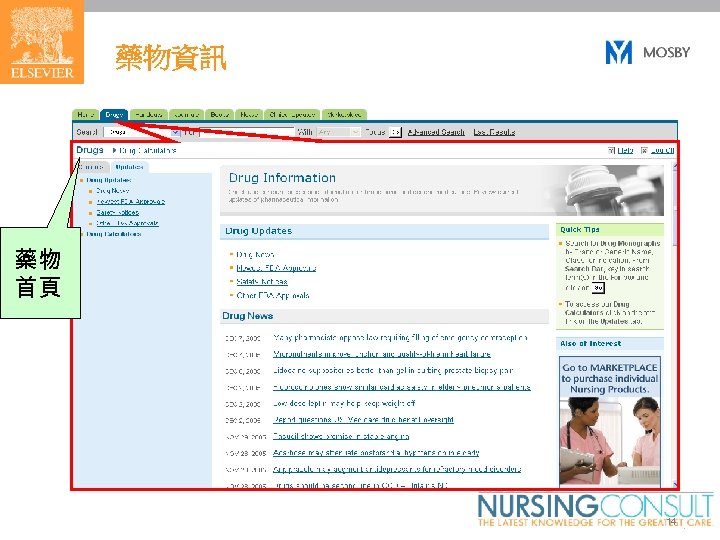The width and height of the screenshot is (720, 540).
Task: Switch to the gray sidebar tab beside Updates
Action: coord(93,167)
